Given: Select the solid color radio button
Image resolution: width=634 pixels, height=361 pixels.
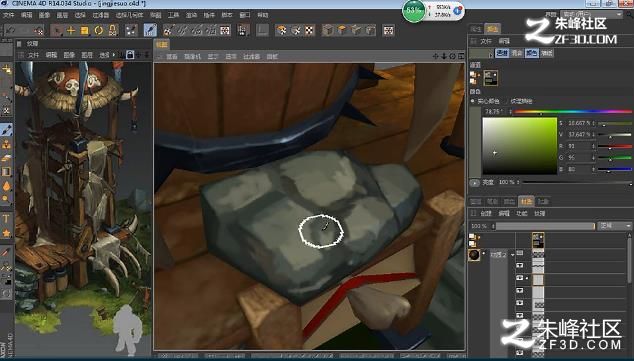Looking at the screenshot, I should pos(473,101).
